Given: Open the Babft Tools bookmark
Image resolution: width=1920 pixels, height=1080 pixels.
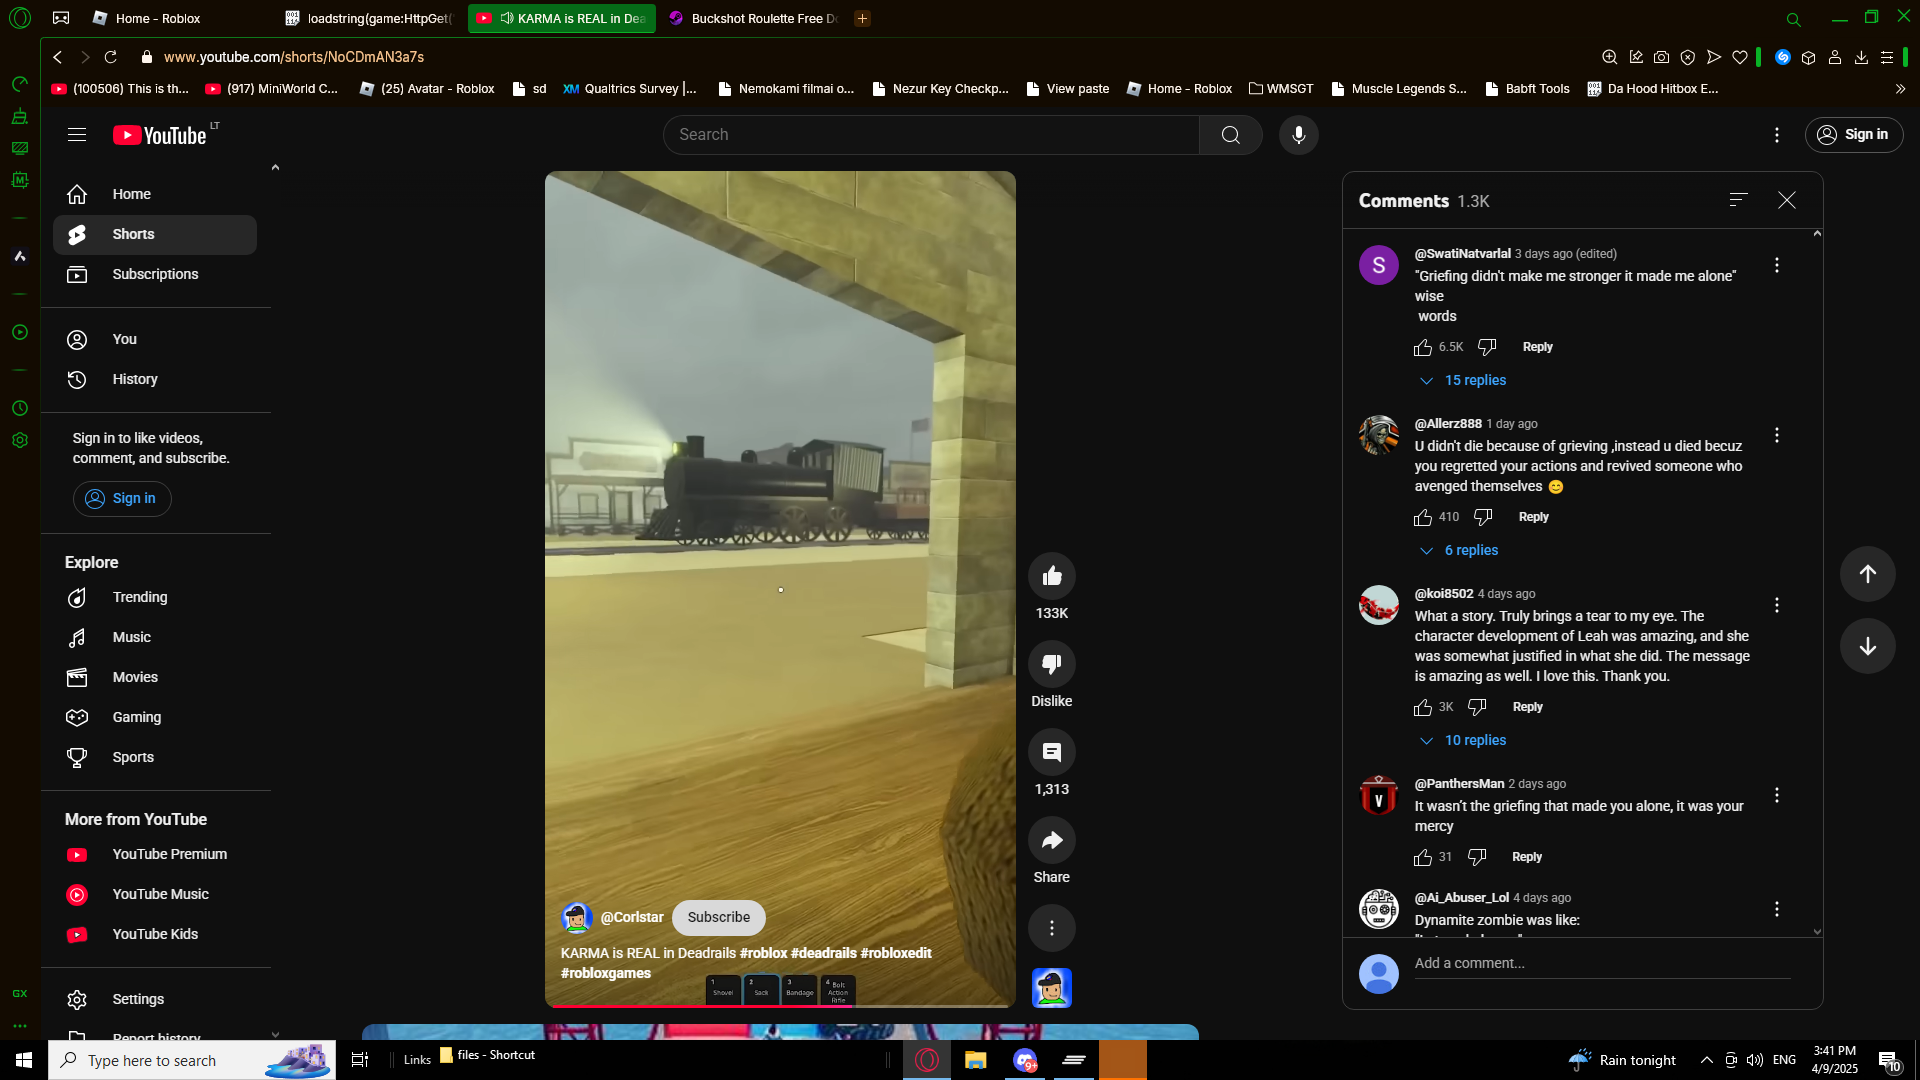Looking at the screenshot, I should click(1527, 88).
